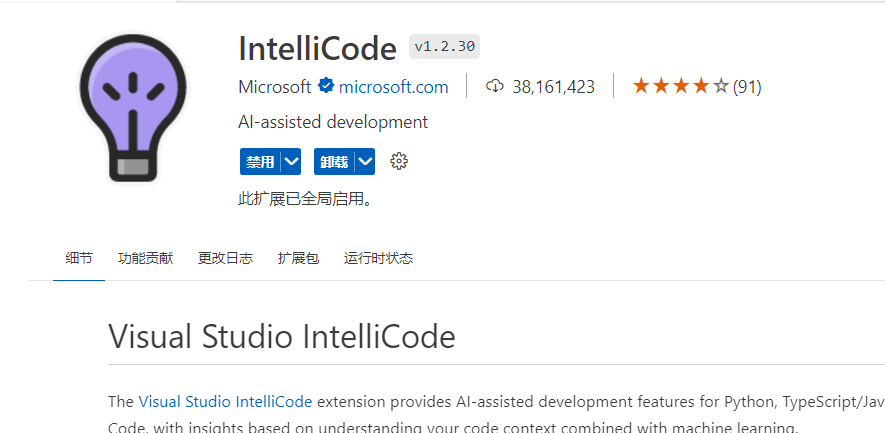Open the Visual Studio IntelliCode link in description
The image size is (885, 433).
(225, 402)
